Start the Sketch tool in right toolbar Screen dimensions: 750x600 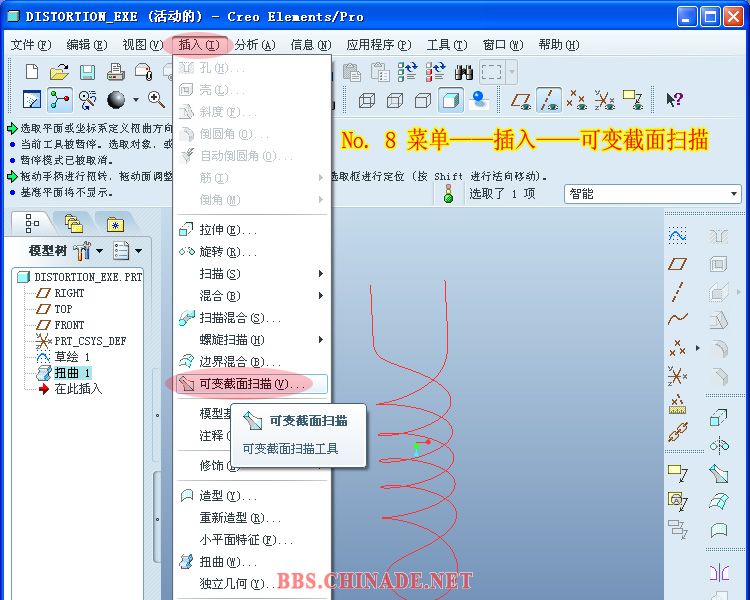(677, 235)
